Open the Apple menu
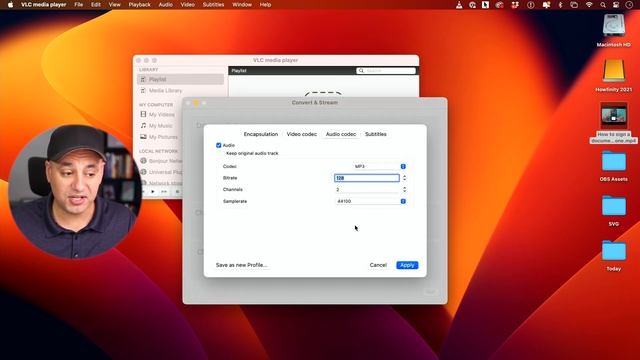Screen dimensions: 640x360 [x=11, y=5]
